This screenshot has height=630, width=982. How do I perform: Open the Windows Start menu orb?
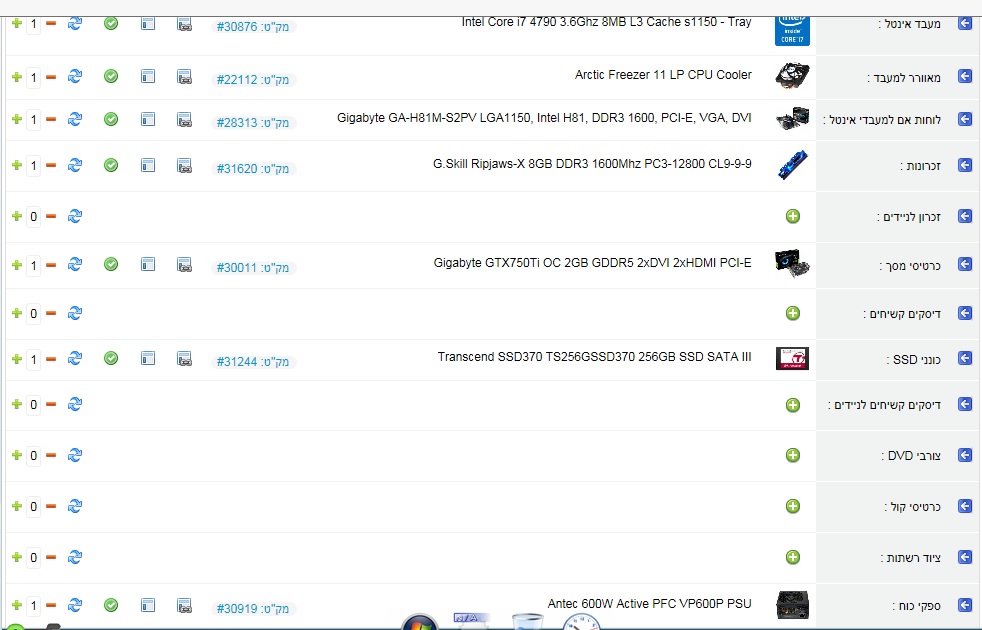419,623
